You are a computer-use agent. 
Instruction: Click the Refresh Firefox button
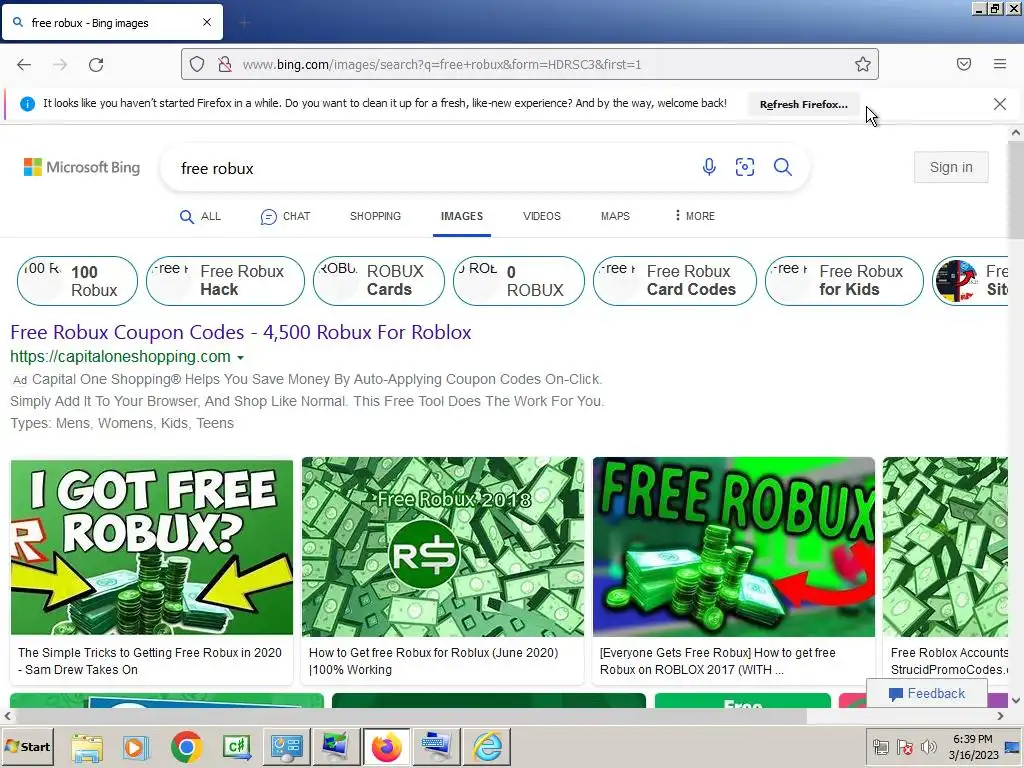[x=804, y=104]
